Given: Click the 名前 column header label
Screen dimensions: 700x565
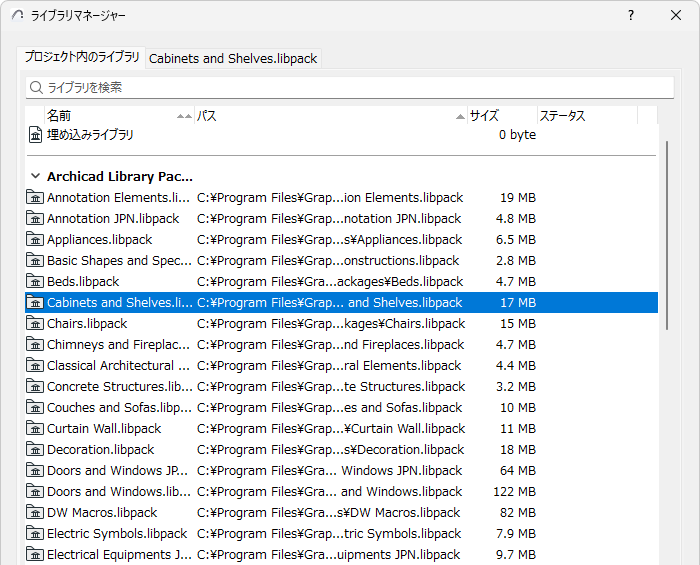Looking at the screenshot, I should pyautogui.click(x=59, y=116).
